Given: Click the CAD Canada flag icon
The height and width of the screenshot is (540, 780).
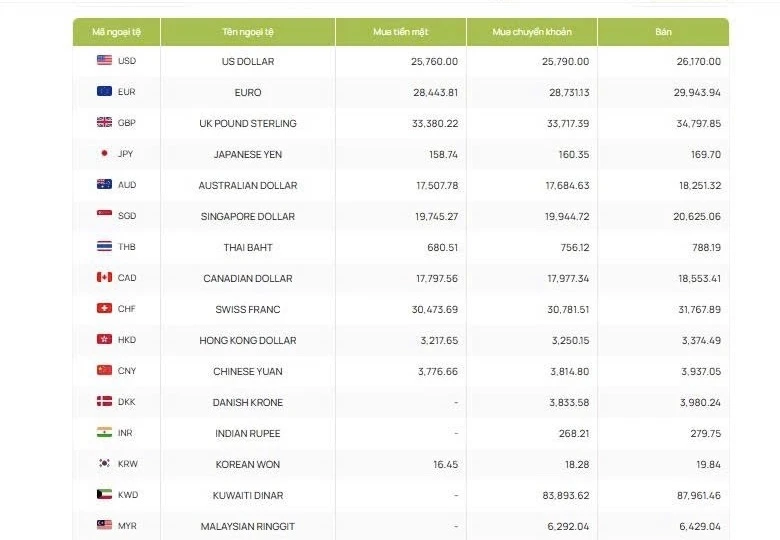Looking at the screenshot, I should [x=104, y=277].
